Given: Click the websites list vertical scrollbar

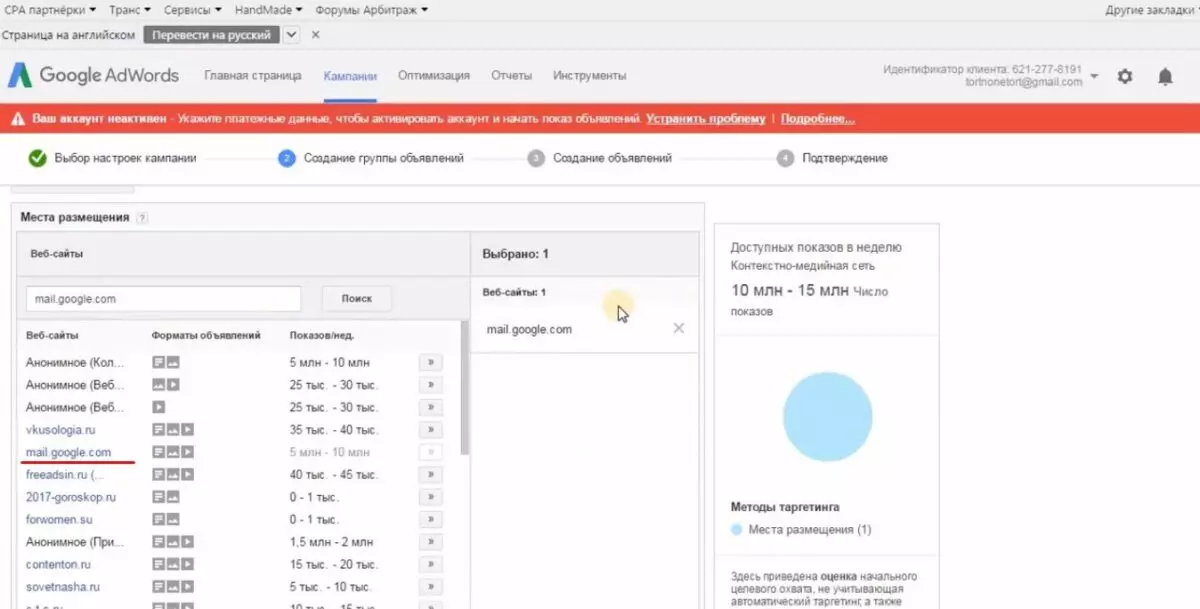Looking at the screenshot, I should pyautogui.click(x=464, y=386).
